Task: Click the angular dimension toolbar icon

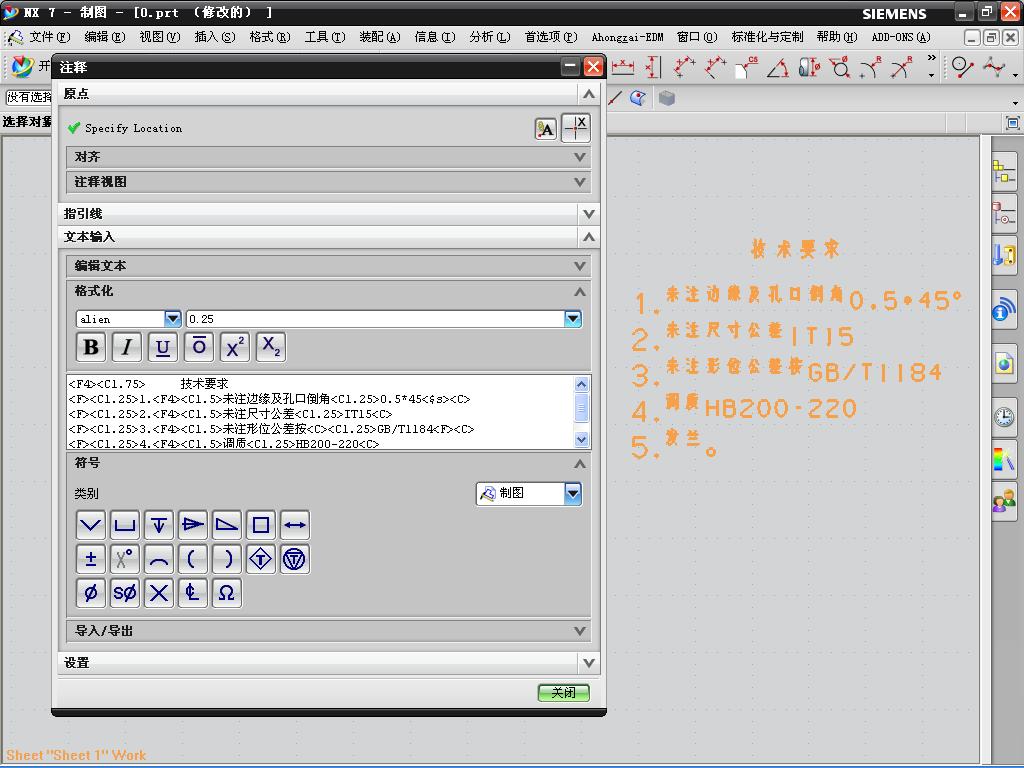Action: click(x=778, y=67)
